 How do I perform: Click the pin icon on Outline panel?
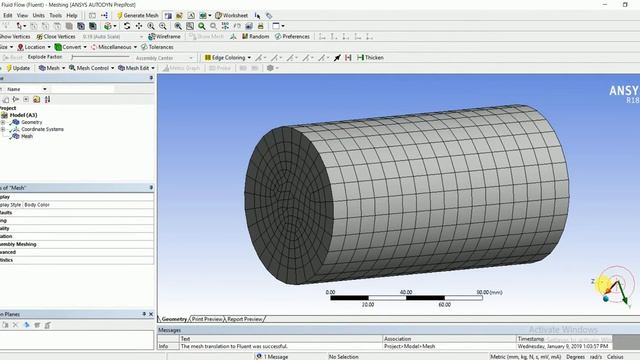click(151, 78)
